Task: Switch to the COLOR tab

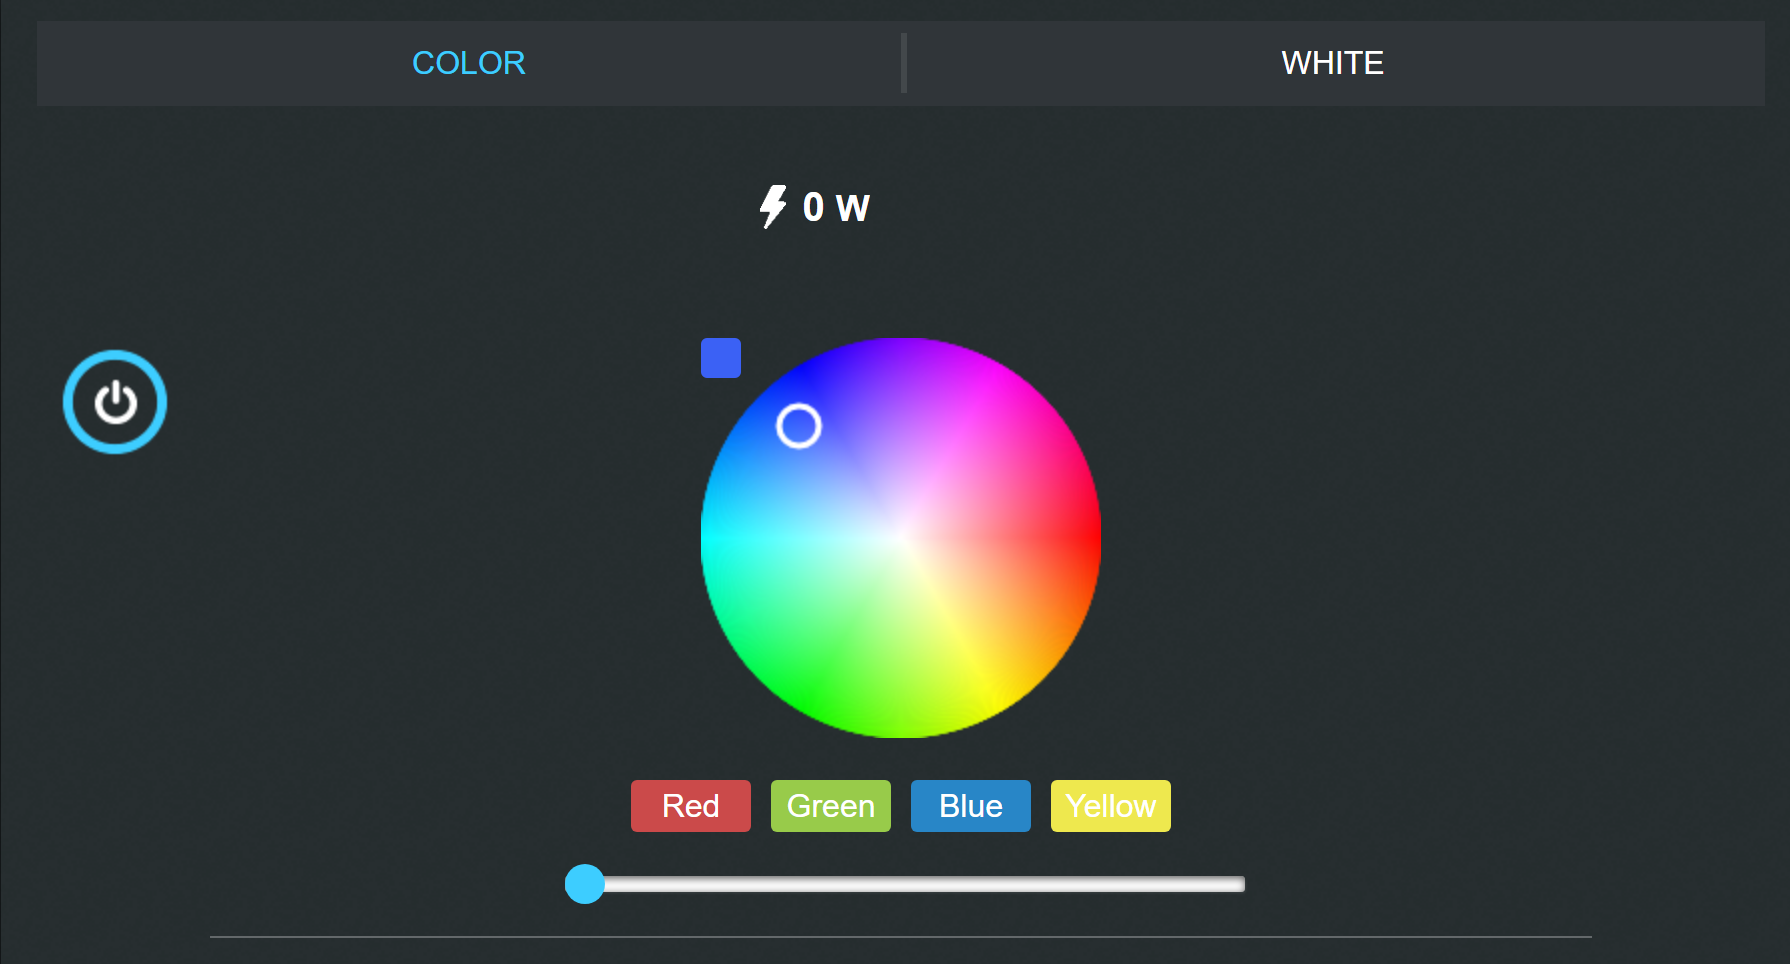Action: point(468,63)
